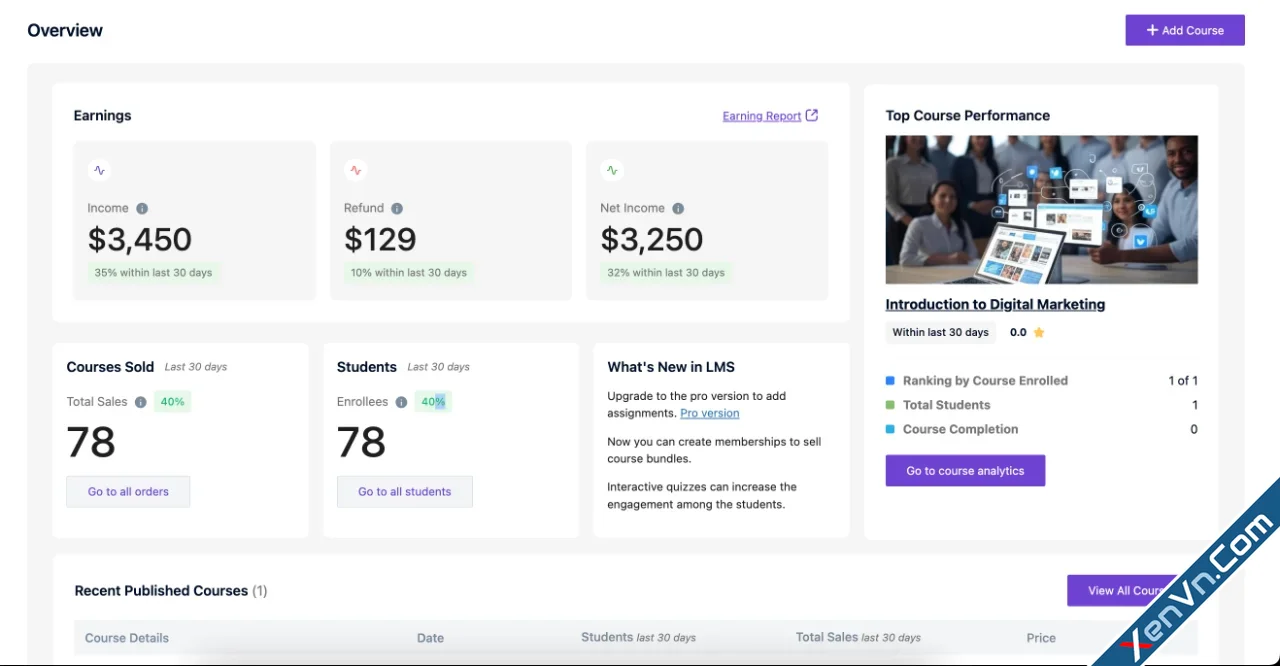Click the info icon next to Enrollees

point(402,401)
